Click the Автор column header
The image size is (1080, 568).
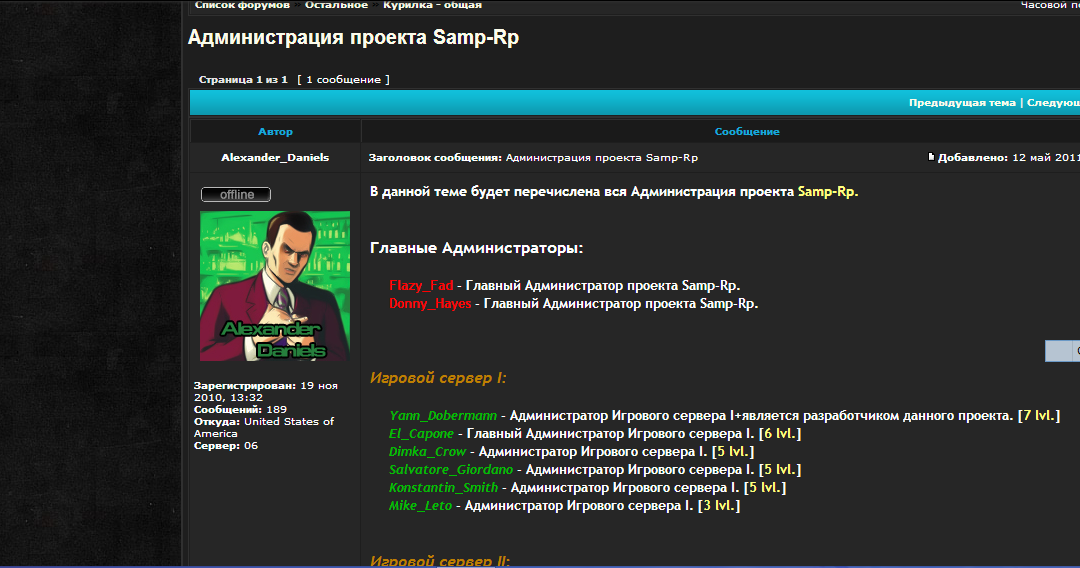pos(275,132)
